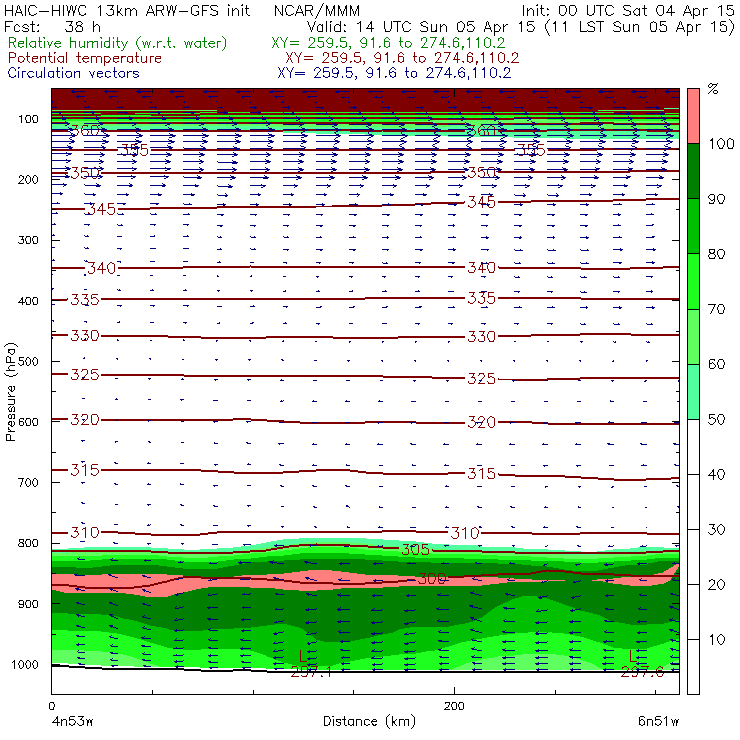Click the colorbar '40' value label

[716, 474]
